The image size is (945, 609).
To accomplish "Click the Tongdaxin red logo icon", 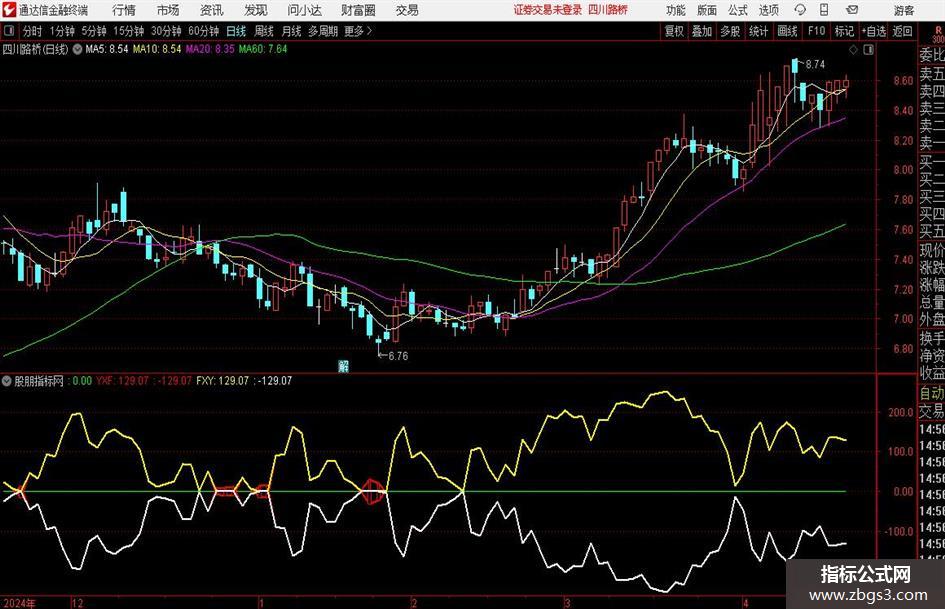I will 10,10.
